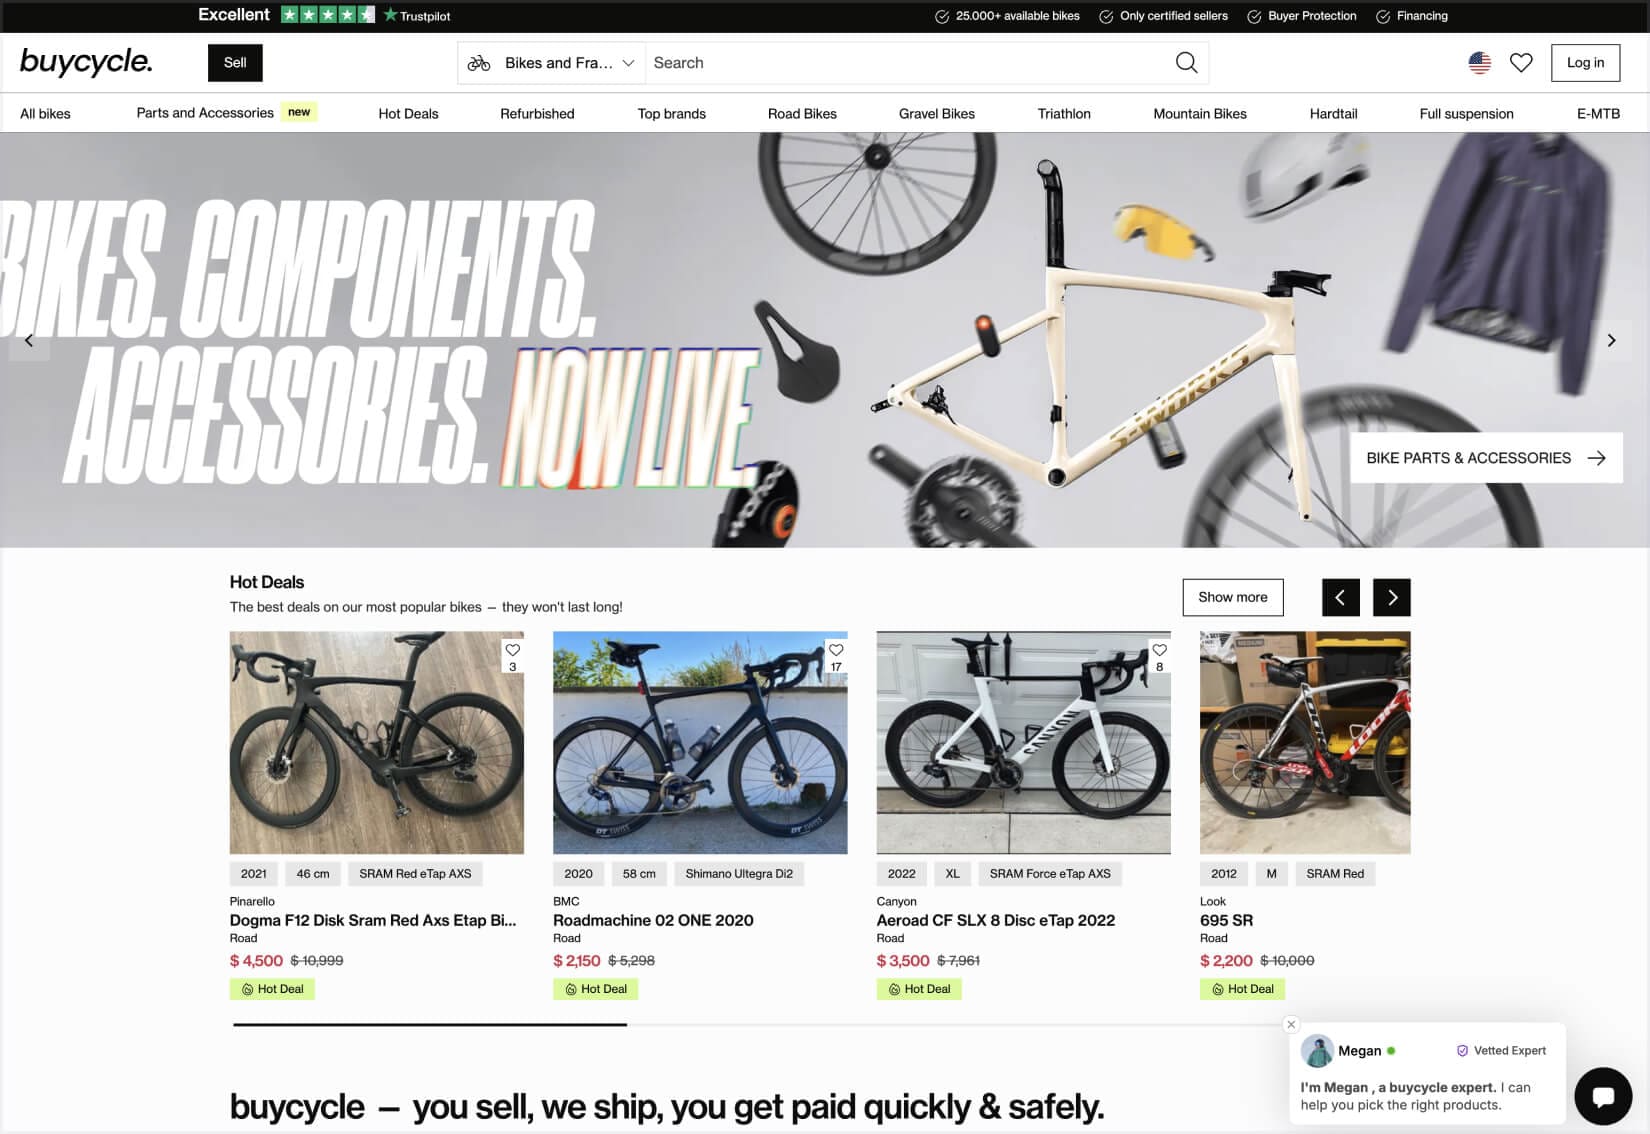Open the chat bubble icon
The height and width of the screenshot is (1134, 1650).
(1603, 1096)
